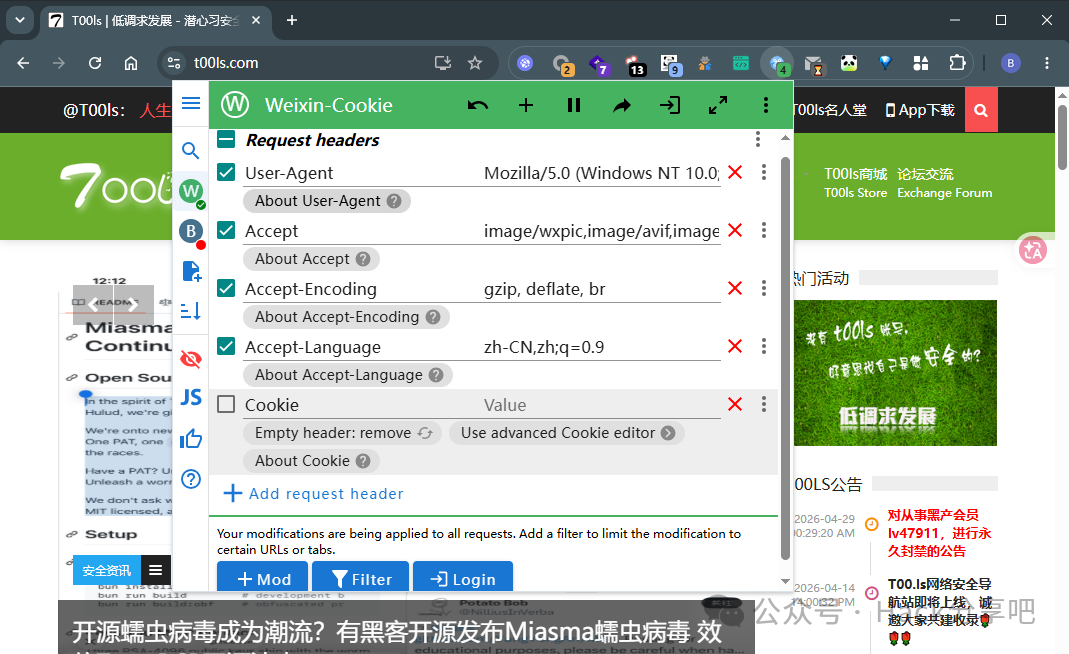Pause the Weixin-Cookie profile
The image size is (1069, 654).
click(574, 105)
